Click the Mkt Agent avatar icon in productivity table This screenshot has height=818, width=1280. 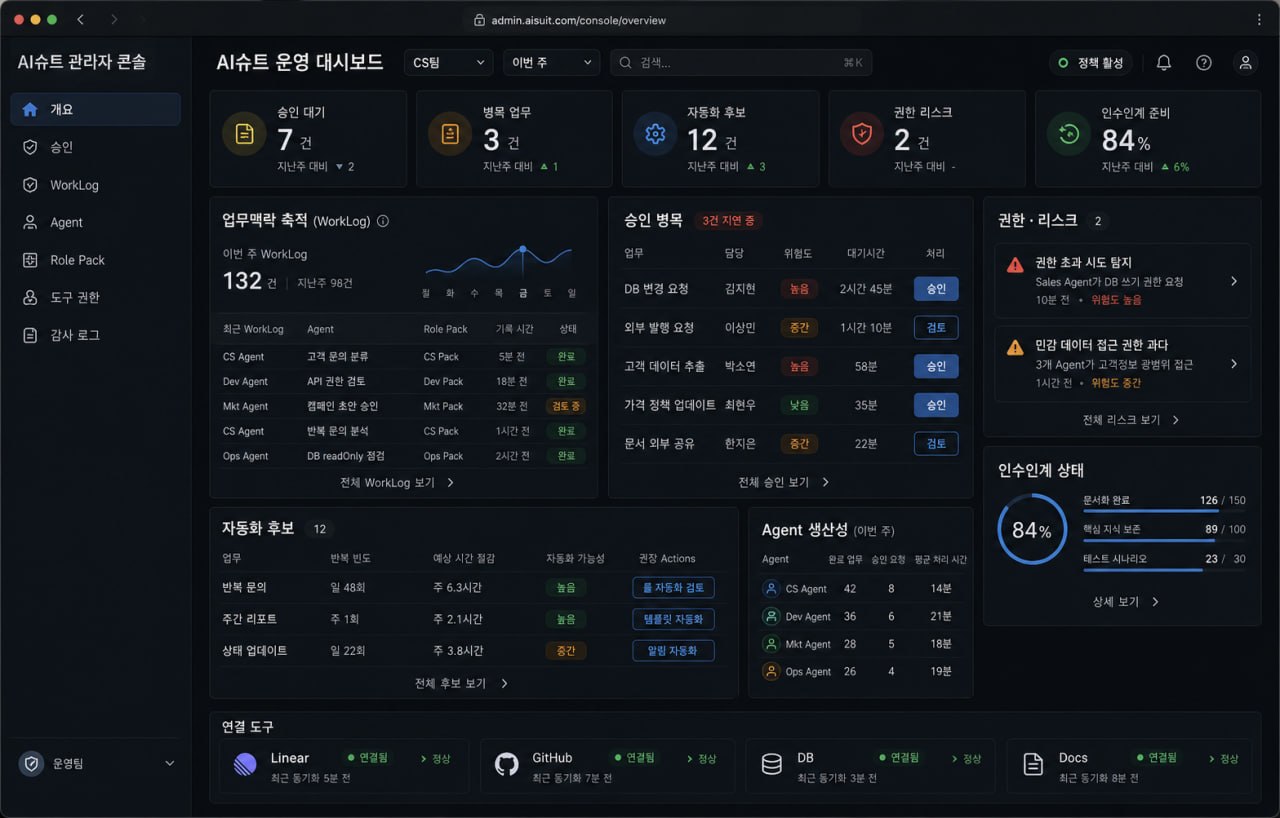pos(771,644)
